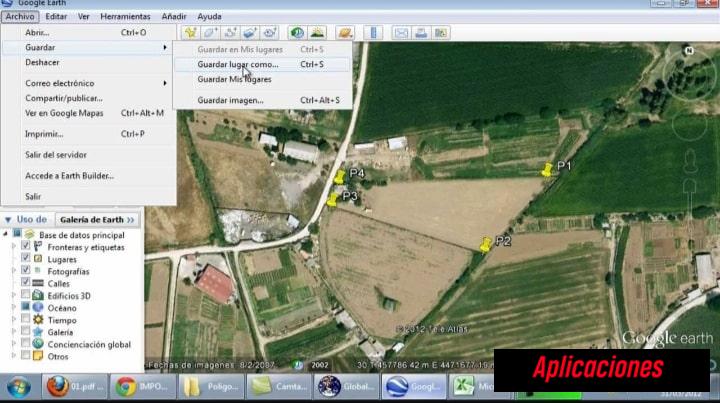Uncheck the Fronteras y etiquetas layer checkbox
720x403 pixels.
(x=26, y=246)
